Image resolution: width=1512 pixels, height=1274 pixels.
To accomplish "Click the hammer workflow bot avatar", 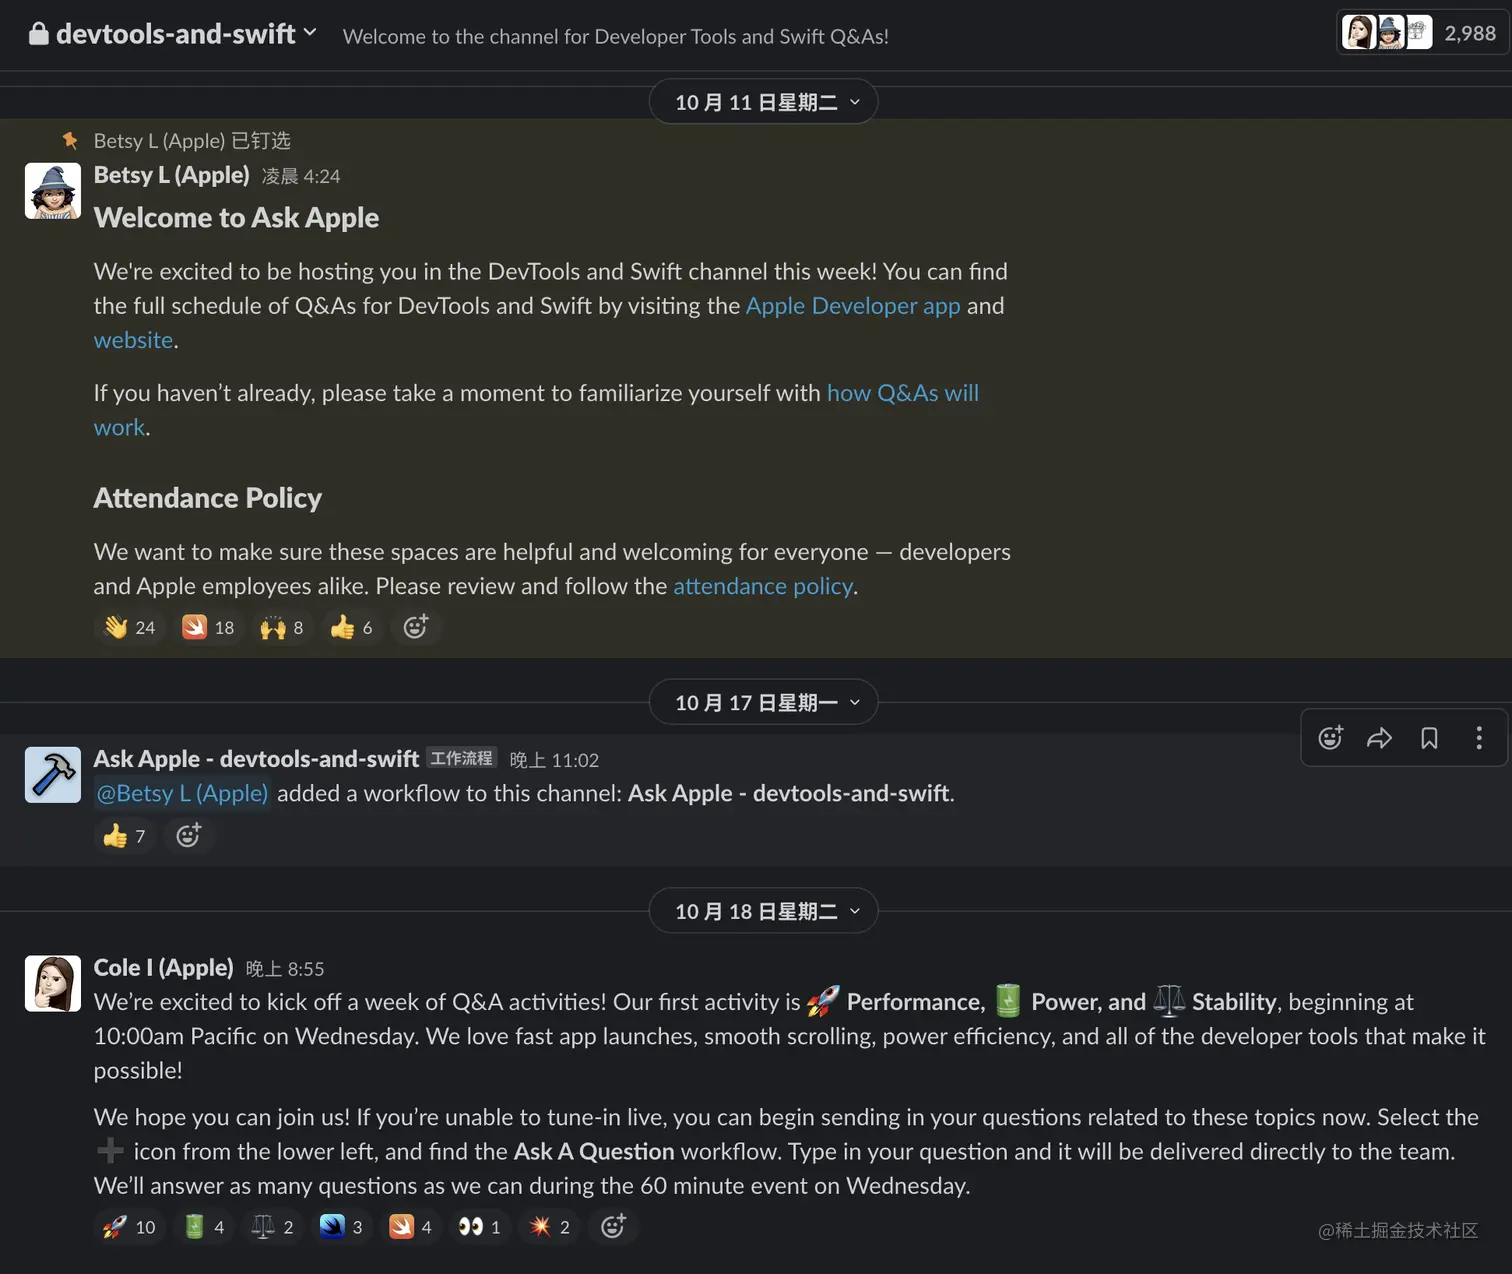I will pyautogui.click(x=52, y=775).
